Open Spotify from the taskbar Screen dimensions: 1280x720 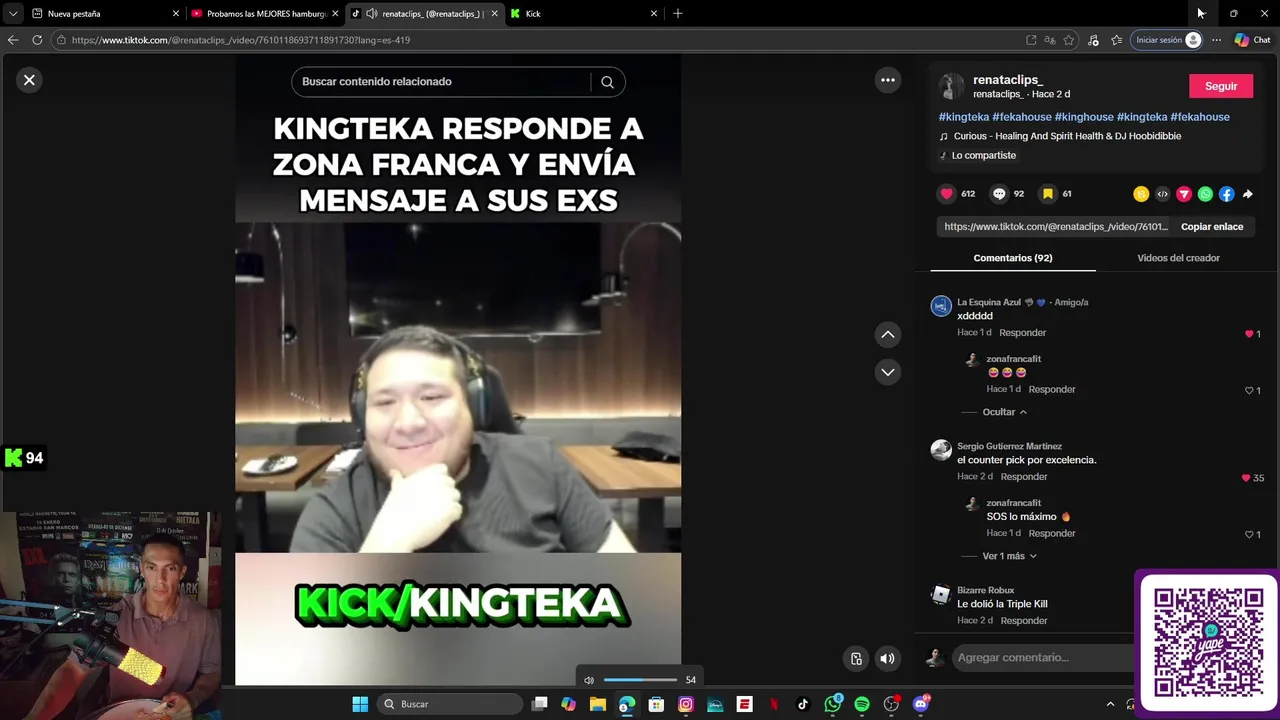click(862, 704)
